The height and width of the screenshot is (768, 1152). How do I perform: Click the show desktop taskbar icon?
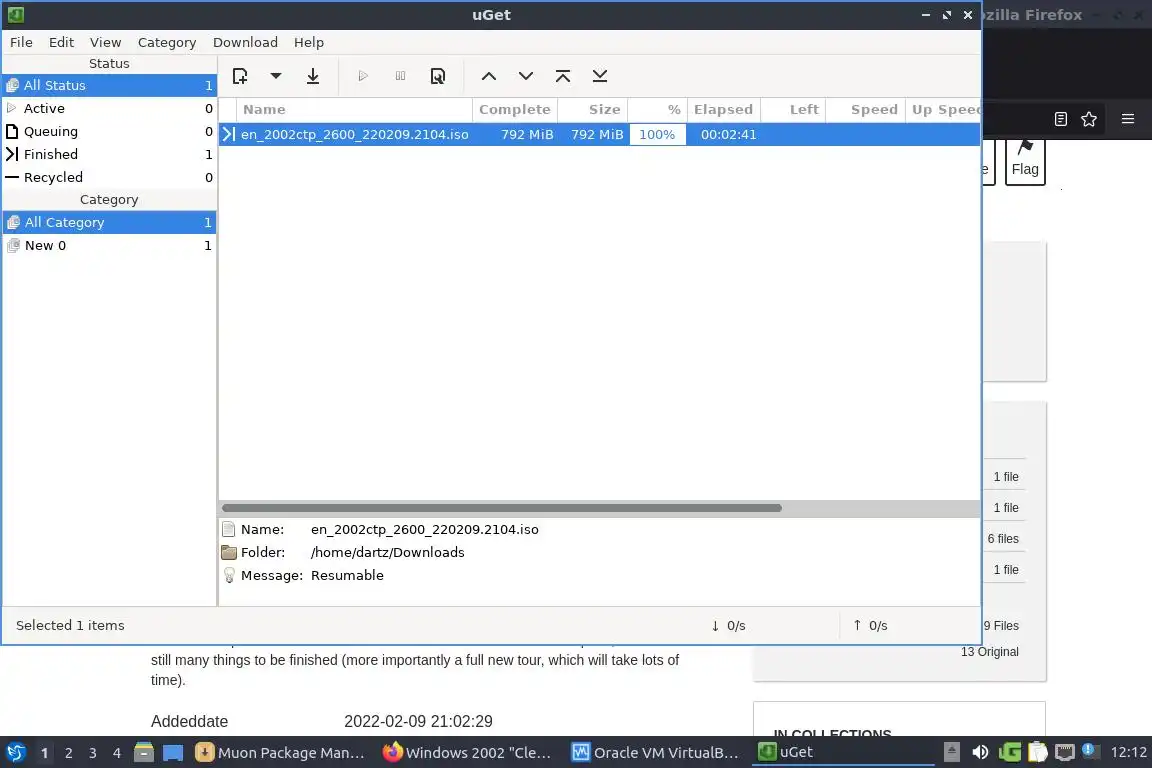[173, 753]
